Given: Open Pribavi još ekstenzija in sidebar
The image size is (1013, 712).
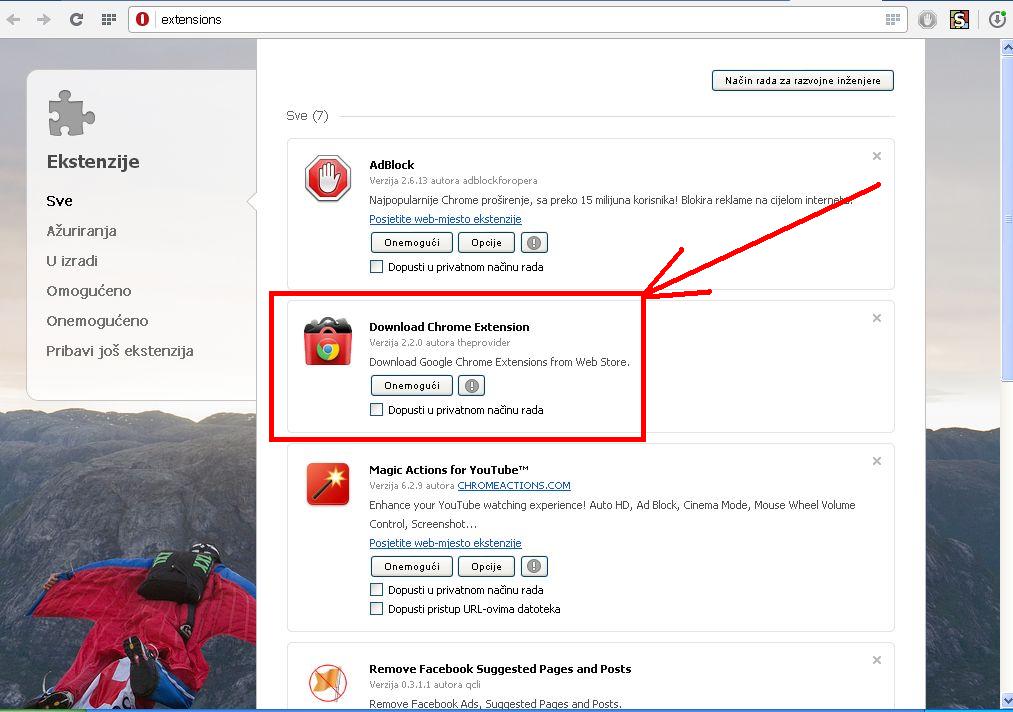Looking at the screenshot, I should (x=120, y=351).
